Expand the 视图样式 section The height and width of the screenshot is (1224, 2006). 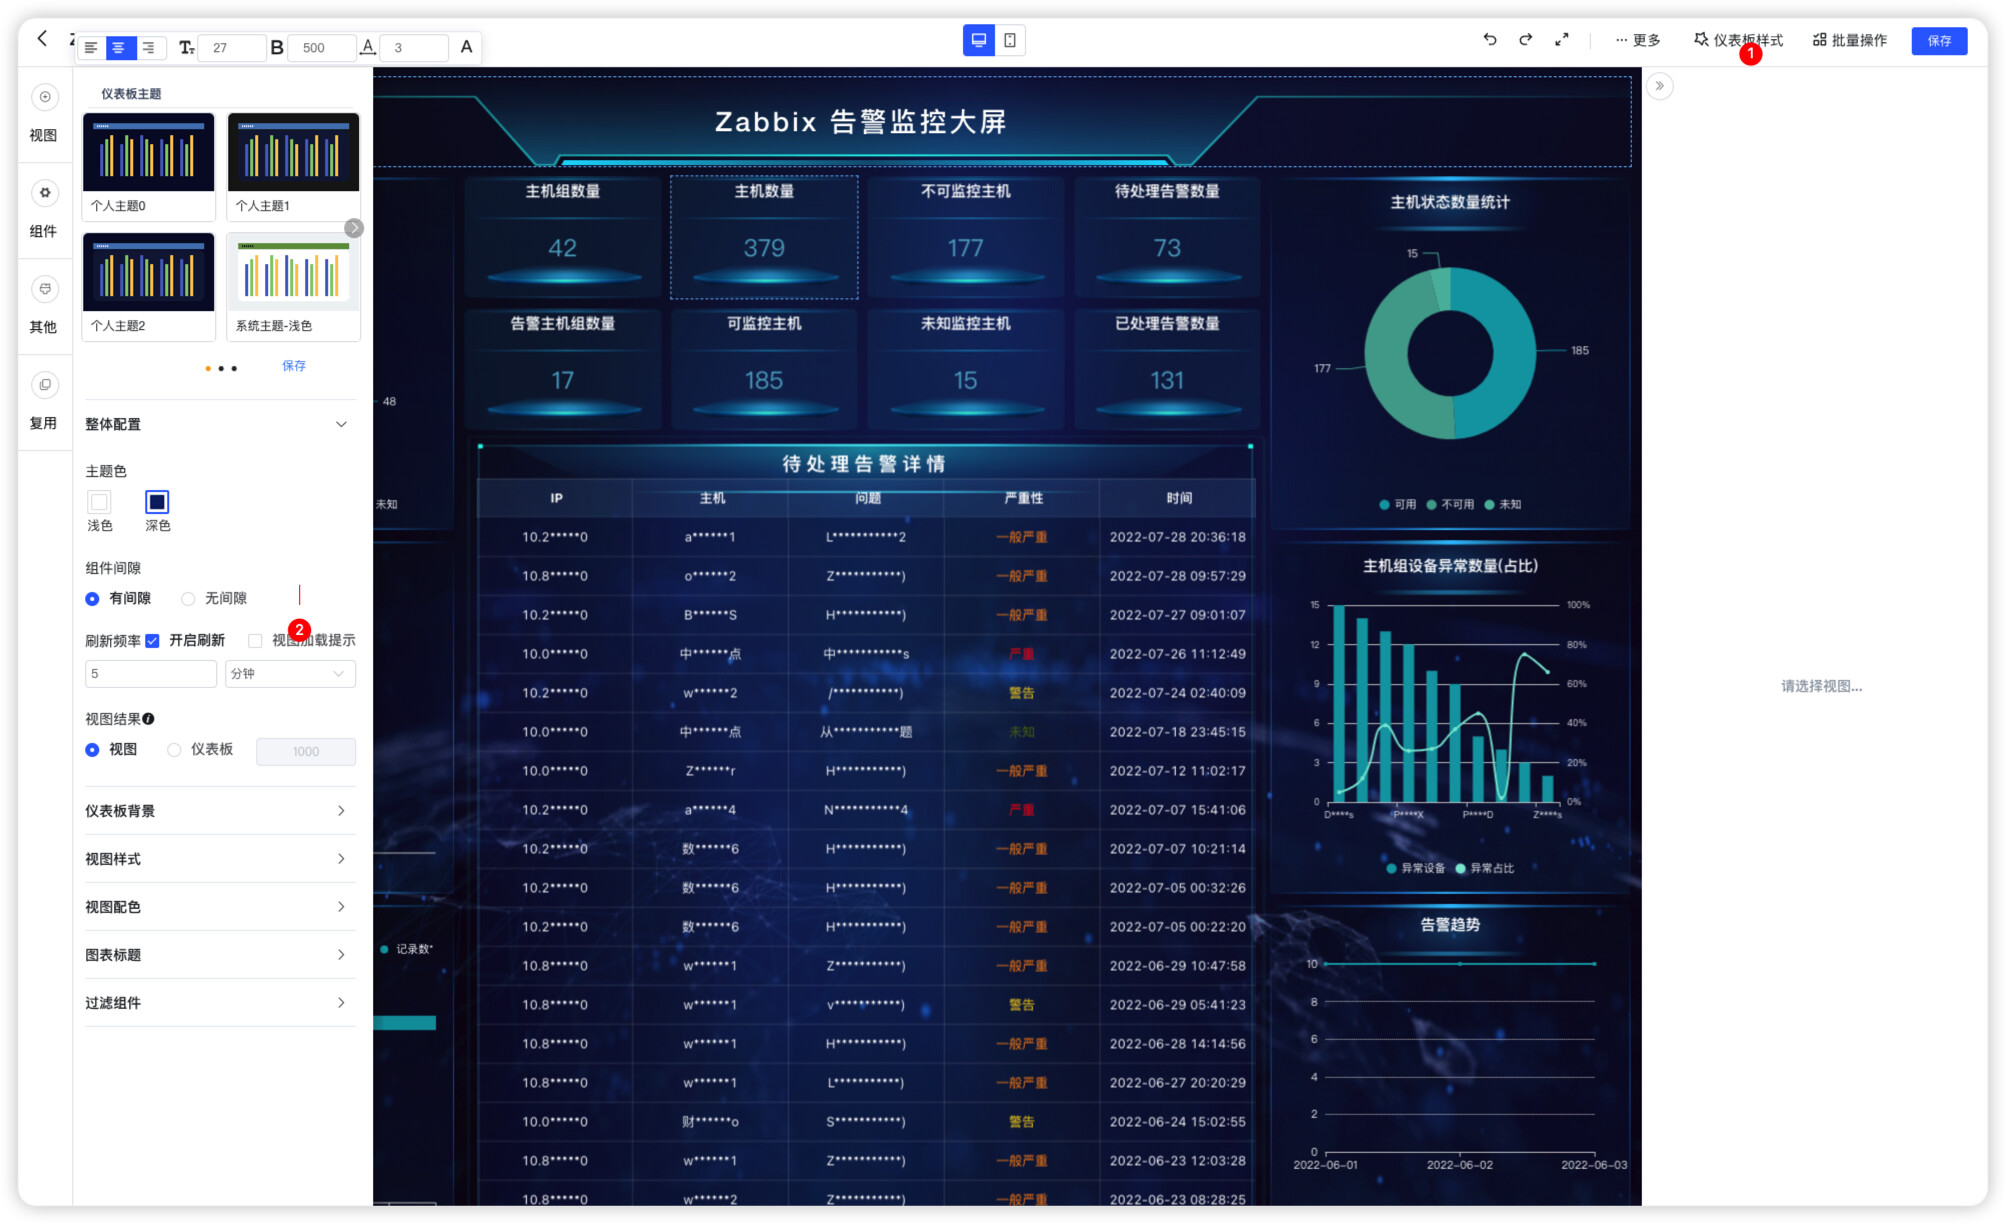point(219,859)
